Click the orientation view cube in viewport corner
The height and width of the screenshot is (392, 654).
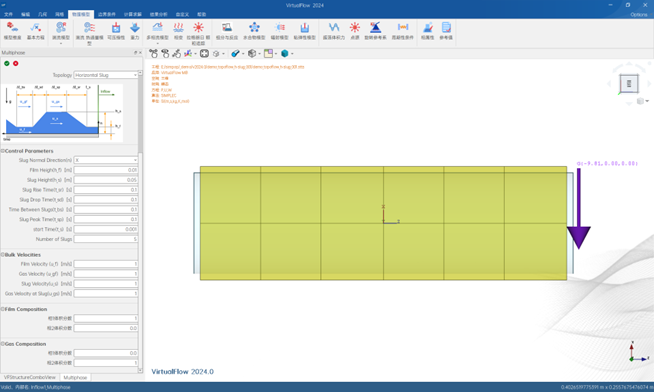pos(629,83)
